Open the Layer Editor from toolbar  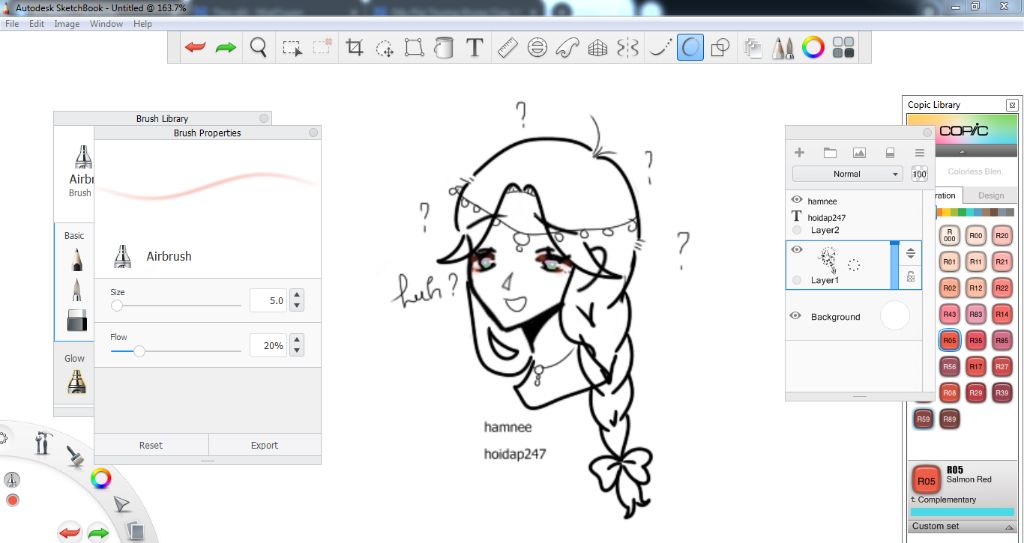[x=753, y=48]
